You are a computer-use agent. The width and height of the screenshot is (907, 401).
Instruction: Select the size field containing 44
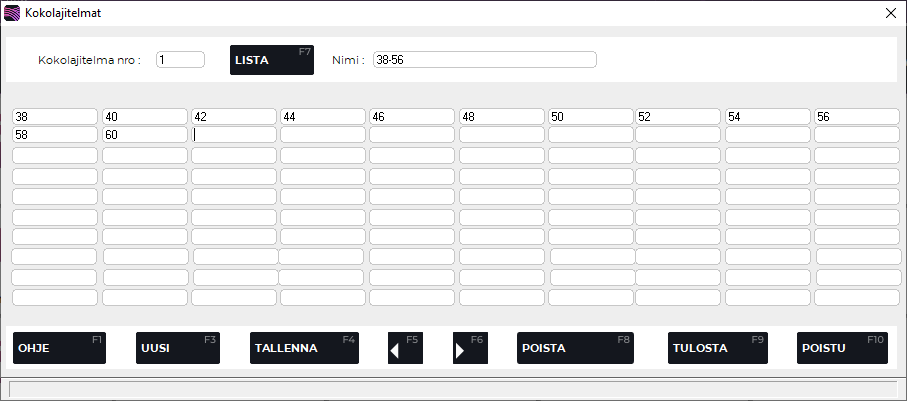tap(322, 117)
